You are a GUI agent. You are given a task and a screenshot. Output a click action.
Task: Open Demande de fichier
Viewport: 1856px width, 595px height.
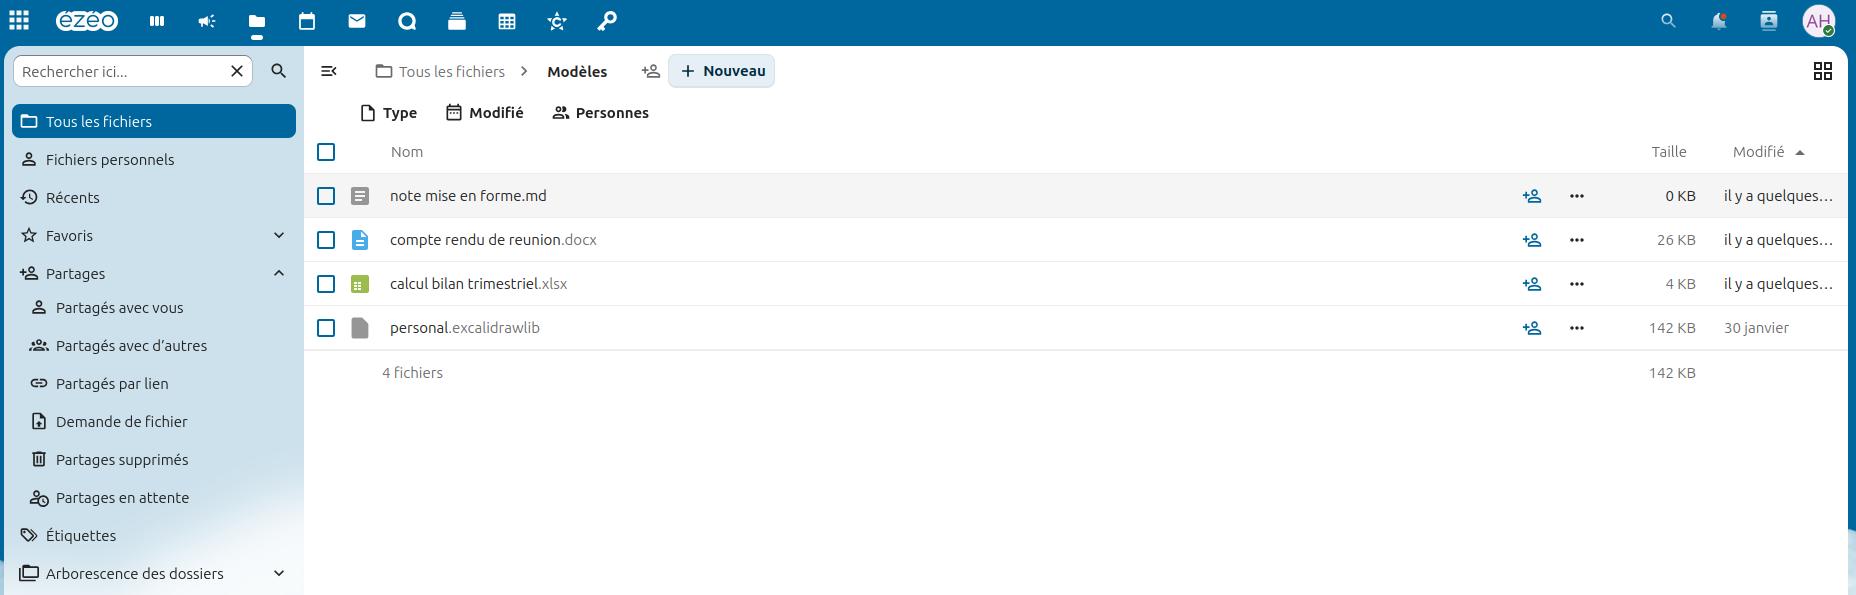pyautogui.click(x=159, y=421)
